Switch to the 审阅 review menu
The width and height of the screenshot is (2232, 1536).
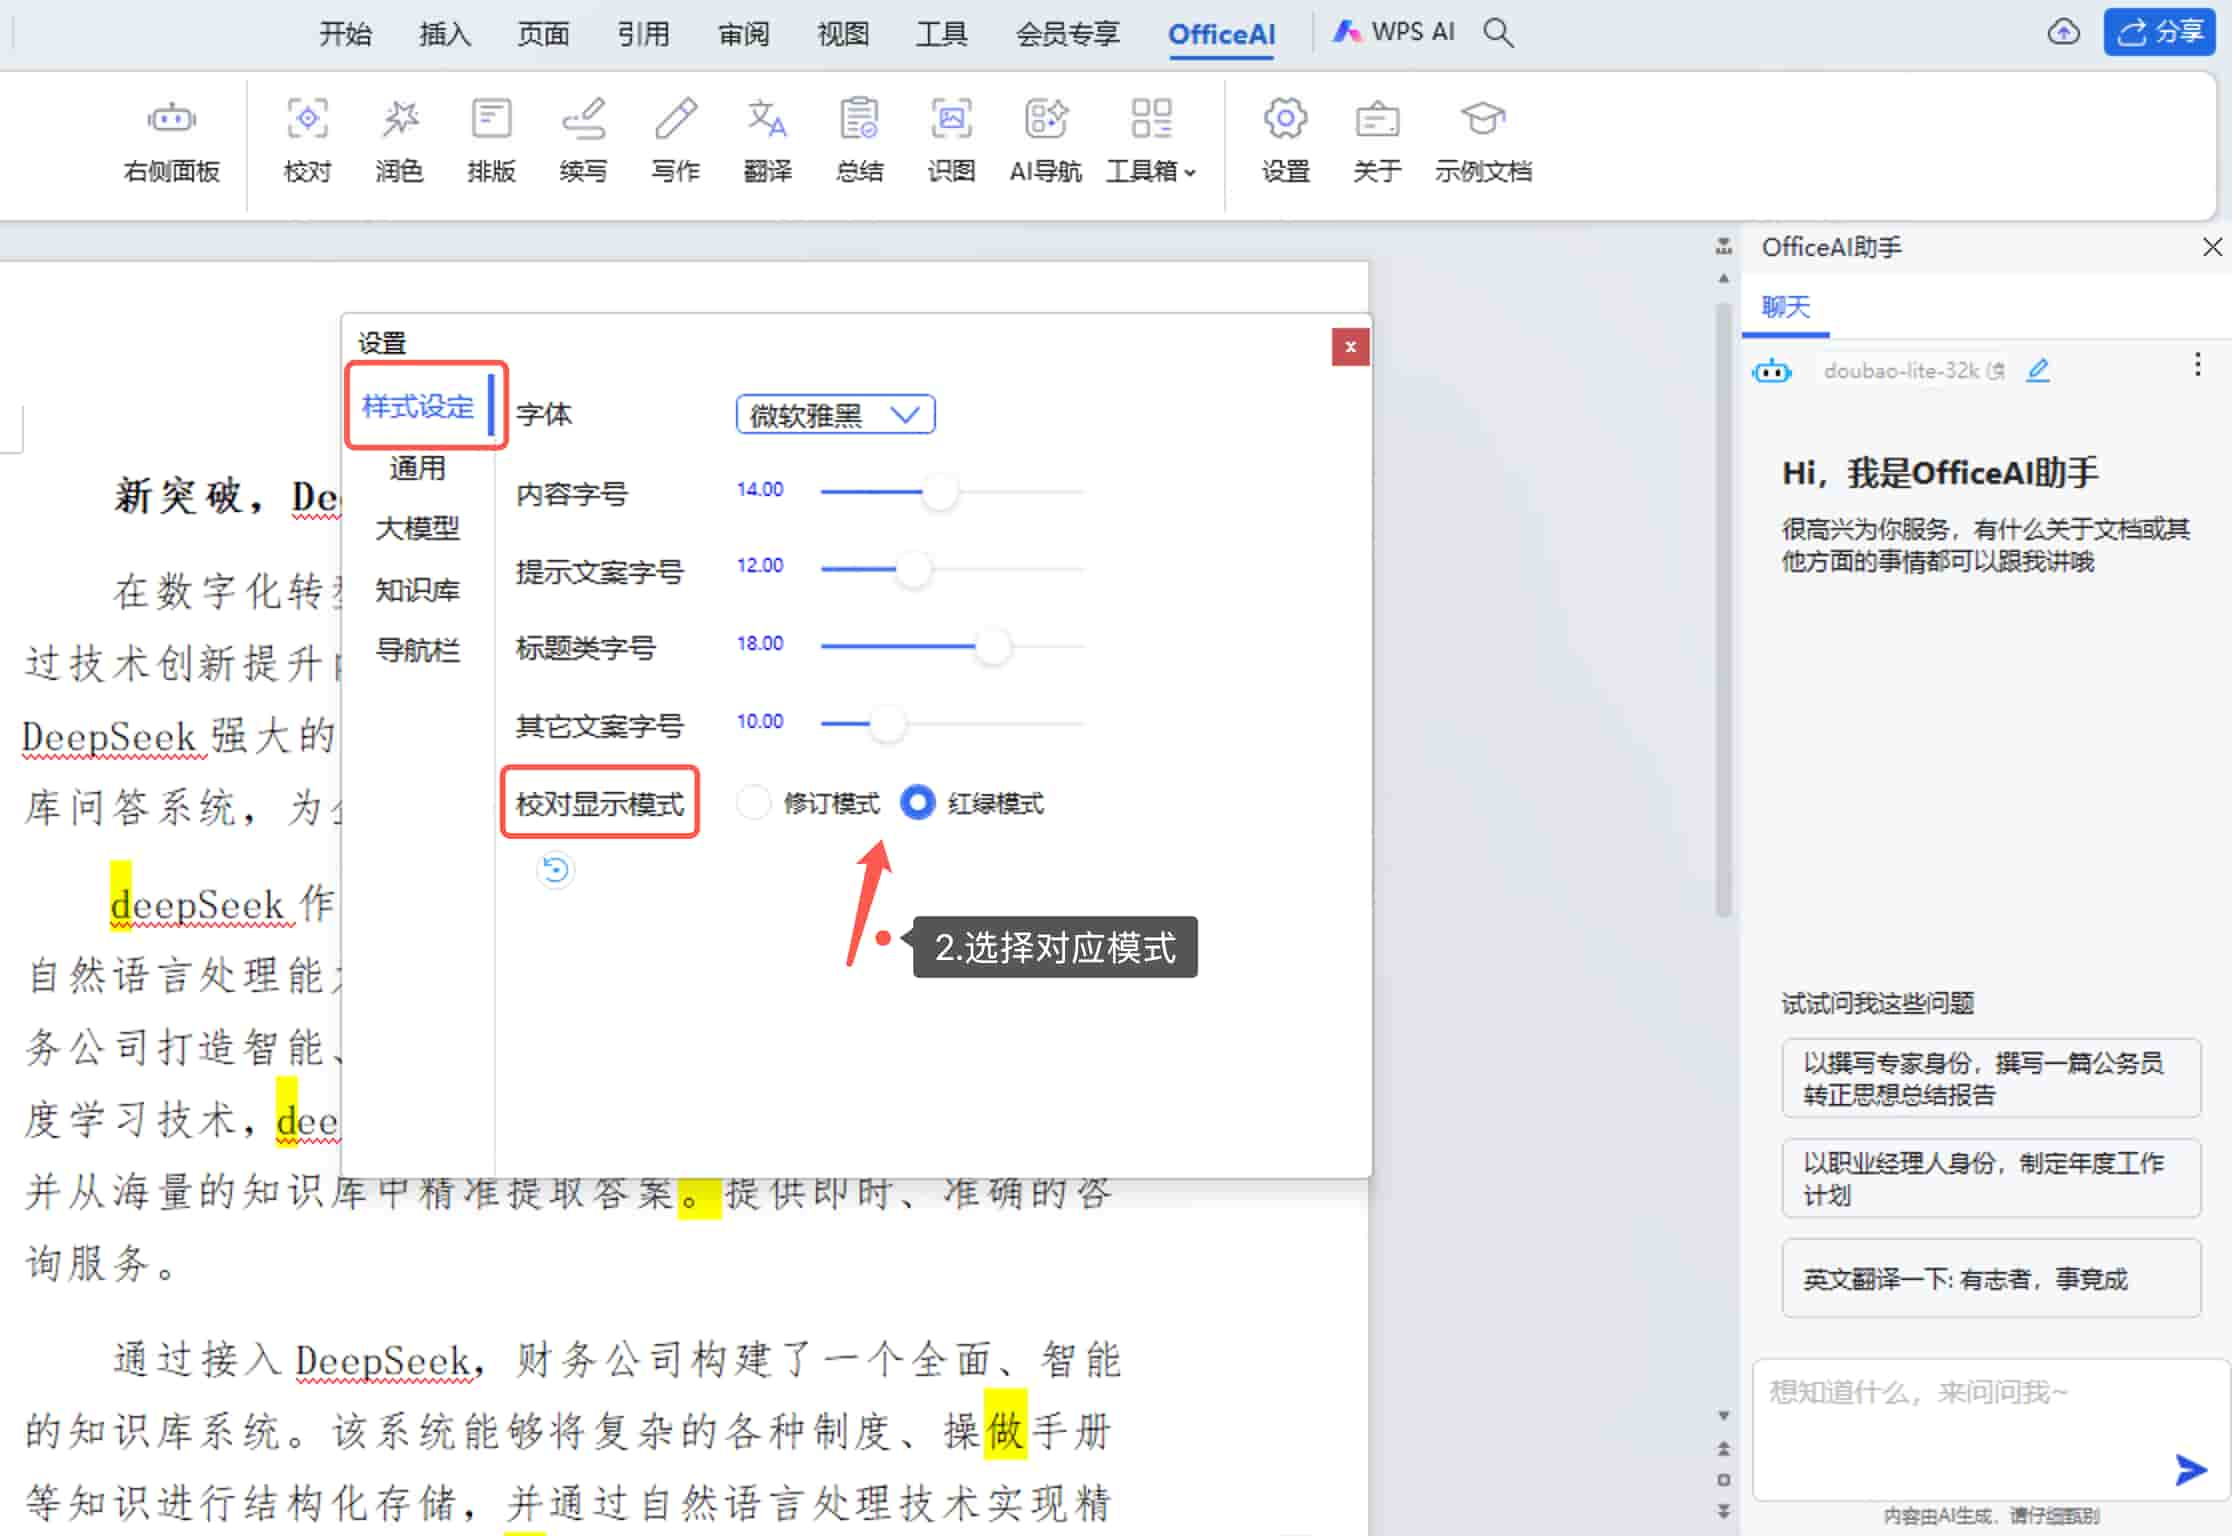[743, 33]
